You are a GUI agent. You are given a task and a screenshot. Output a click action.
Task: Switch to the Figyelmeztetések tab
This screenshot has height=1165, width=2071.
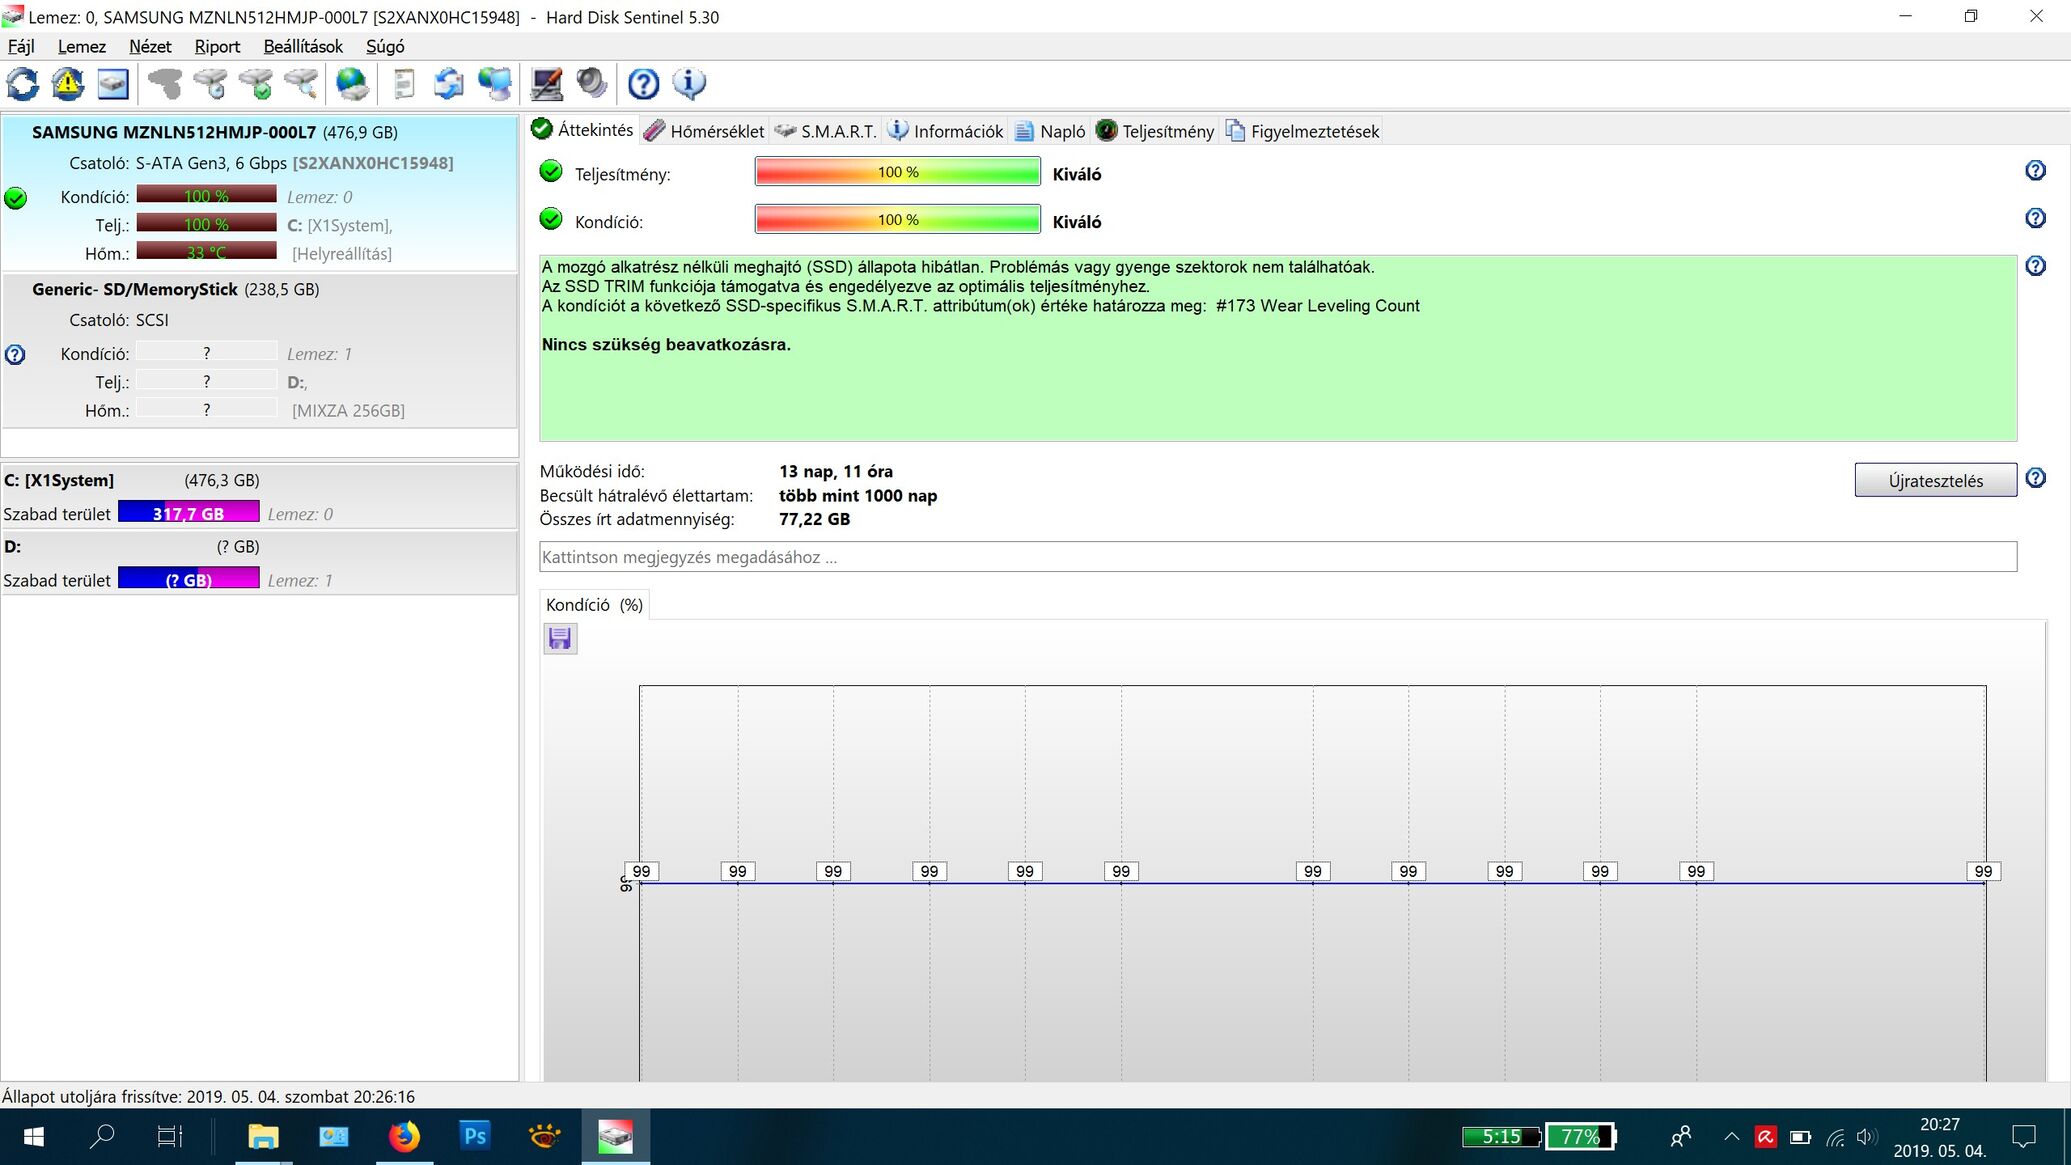1303,131
